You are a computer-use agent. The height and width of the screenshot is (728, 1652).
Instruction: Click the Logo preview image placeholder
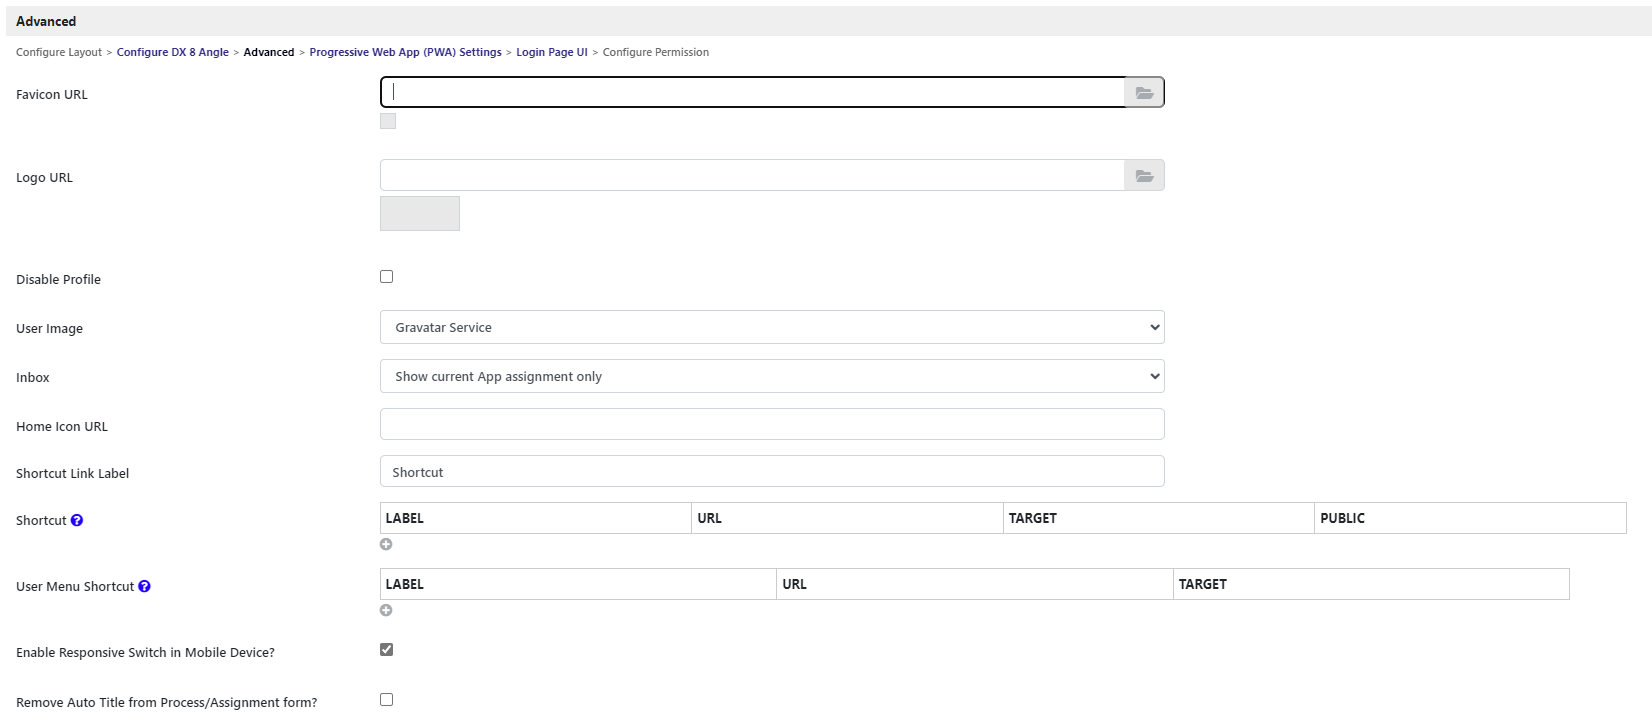(x=420, y=214)
